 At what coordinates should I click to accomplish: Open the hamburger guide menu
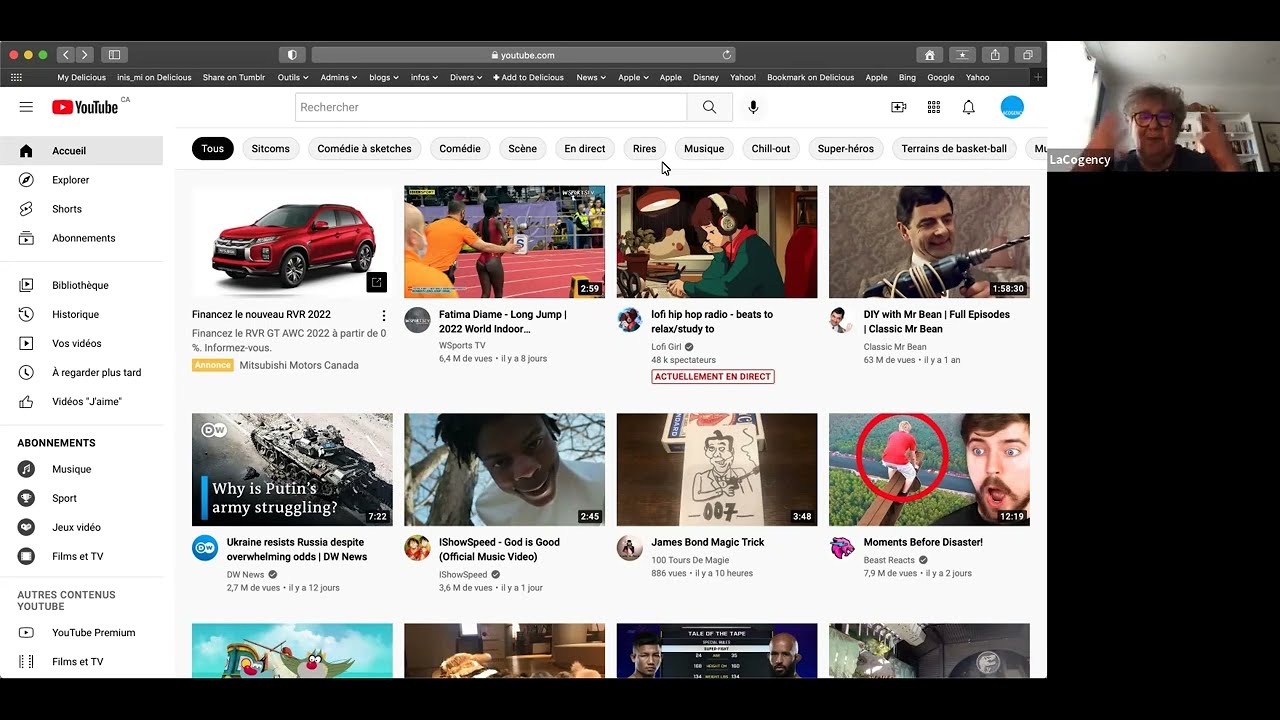click(26, 107)
